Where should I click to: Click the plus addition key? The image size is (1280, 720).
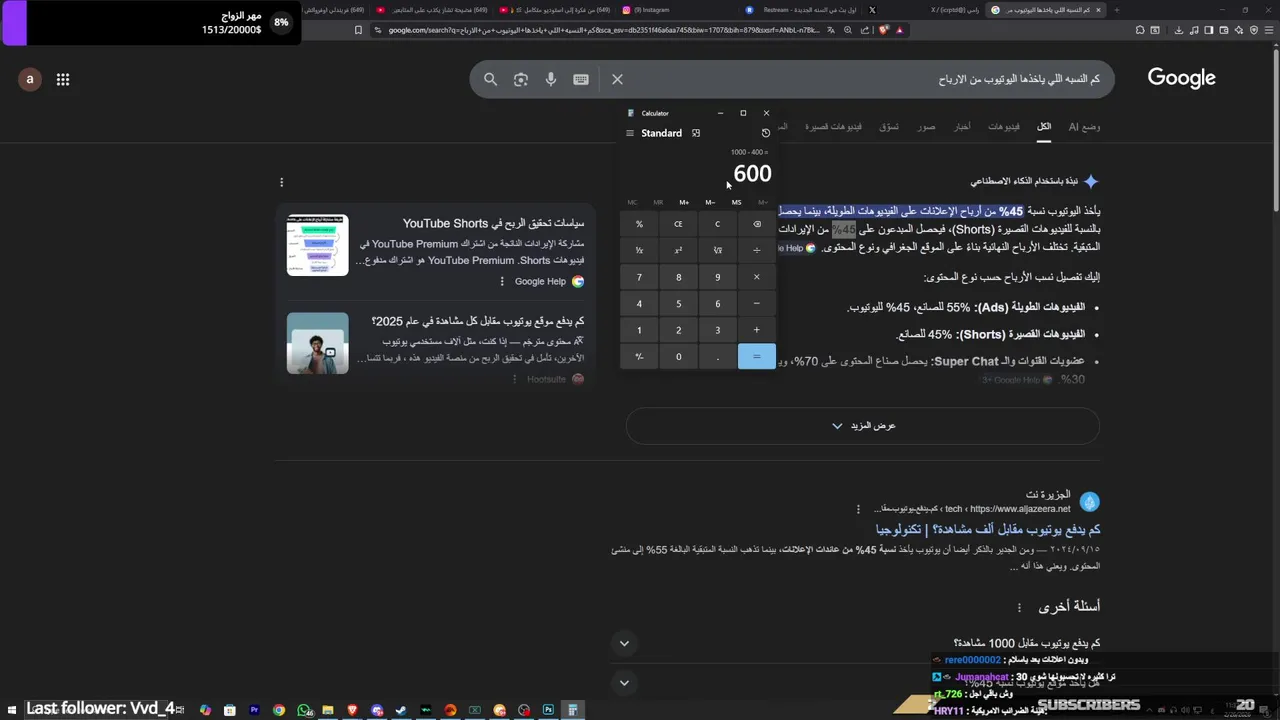(x=757, y=330)
